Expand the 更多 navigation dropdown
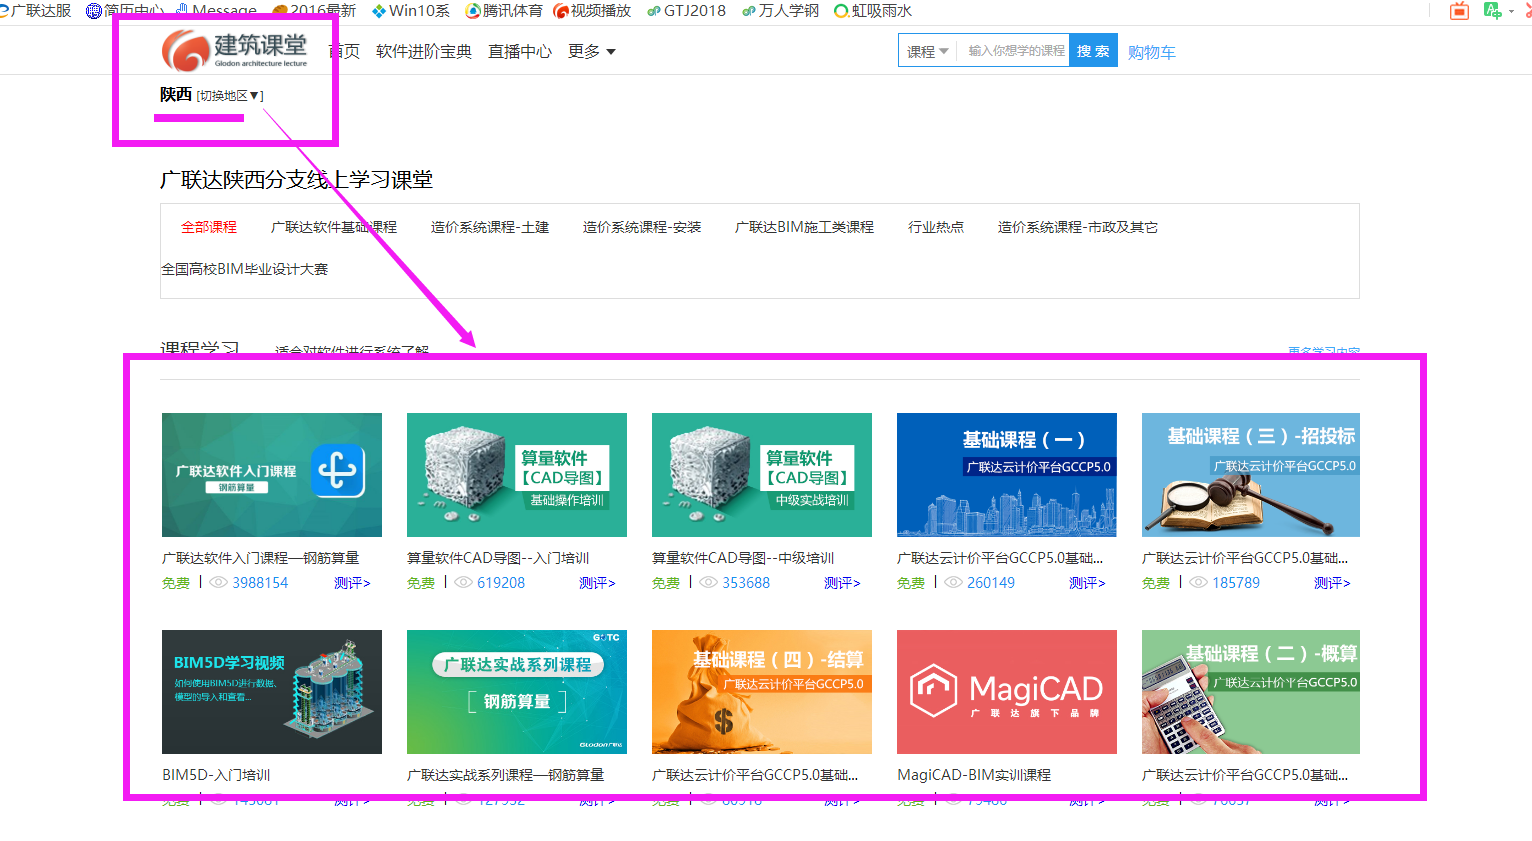 pyautogui.click(x=592, y=51)
